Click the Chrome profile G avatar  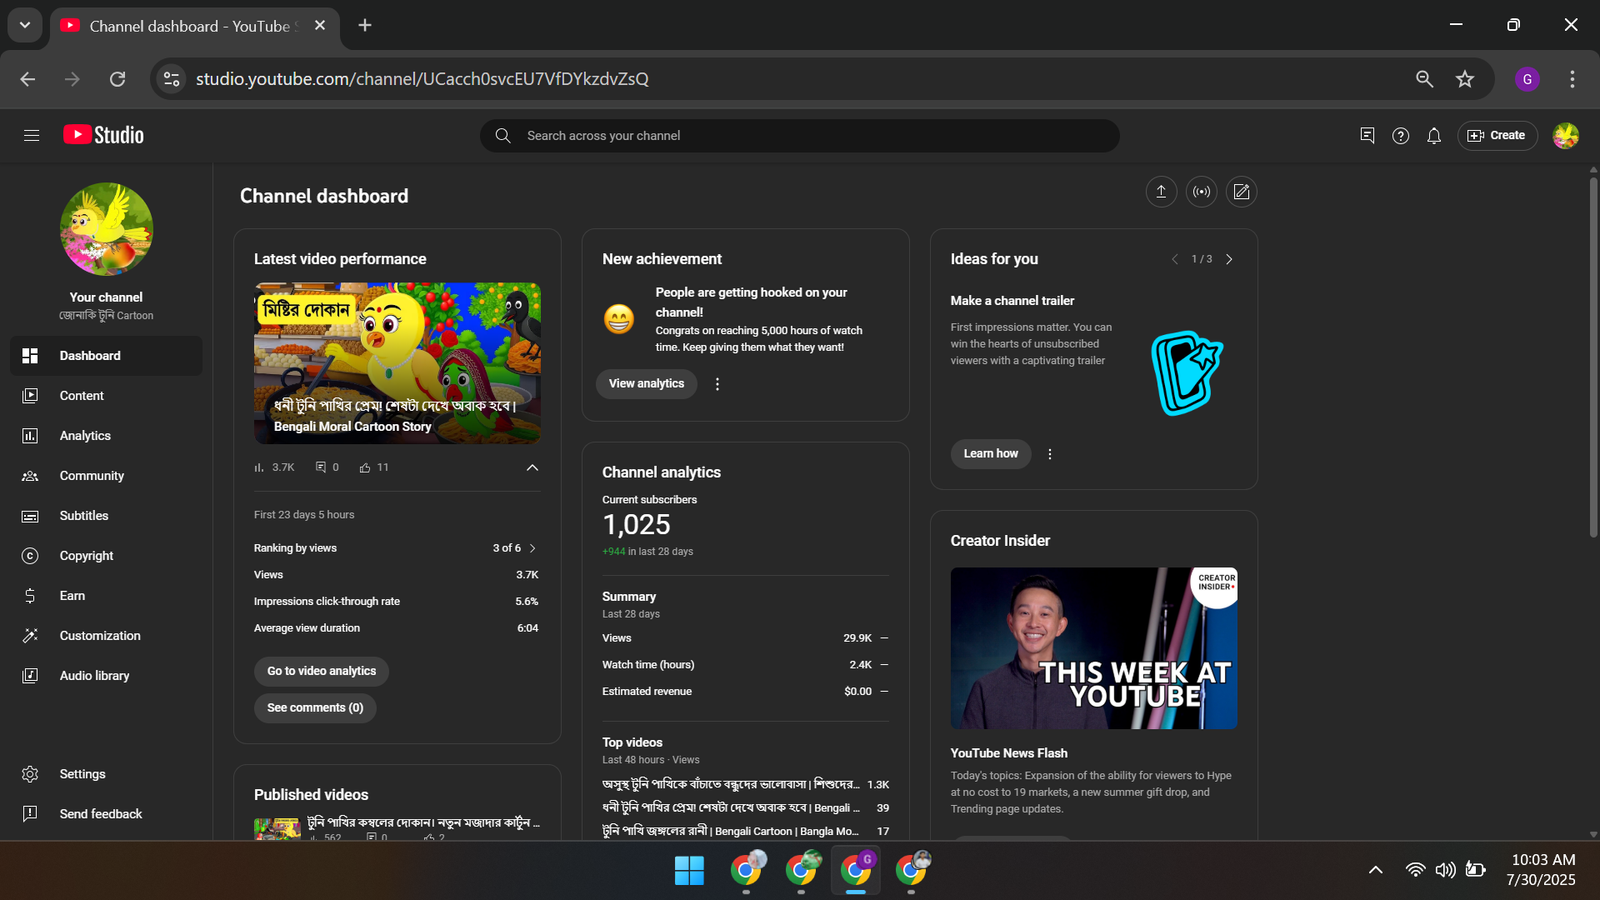pos(1527,79)
